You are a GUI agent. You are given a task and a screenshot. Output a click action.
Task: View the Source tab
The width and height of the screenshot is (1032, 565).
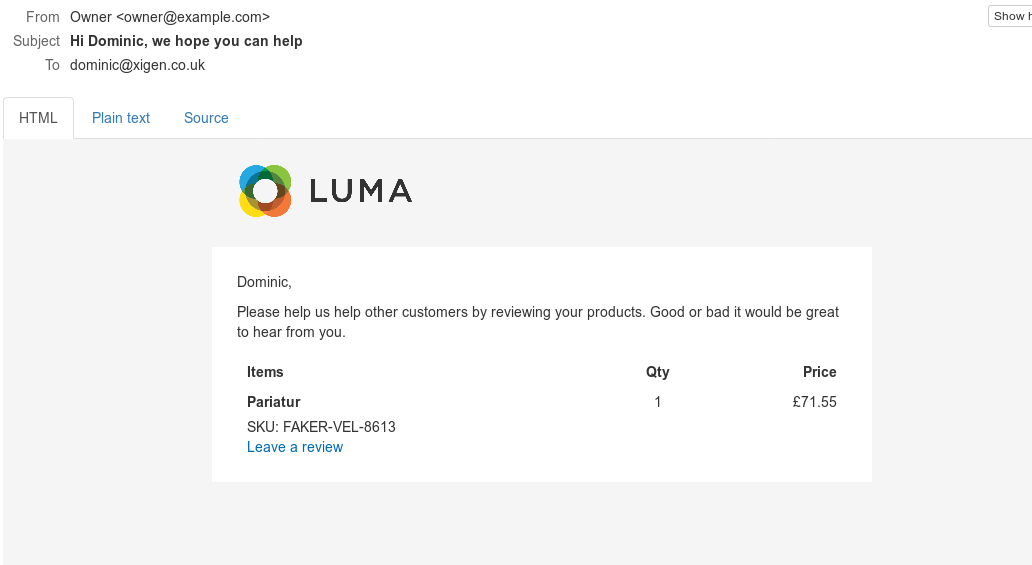pos(206,118)
